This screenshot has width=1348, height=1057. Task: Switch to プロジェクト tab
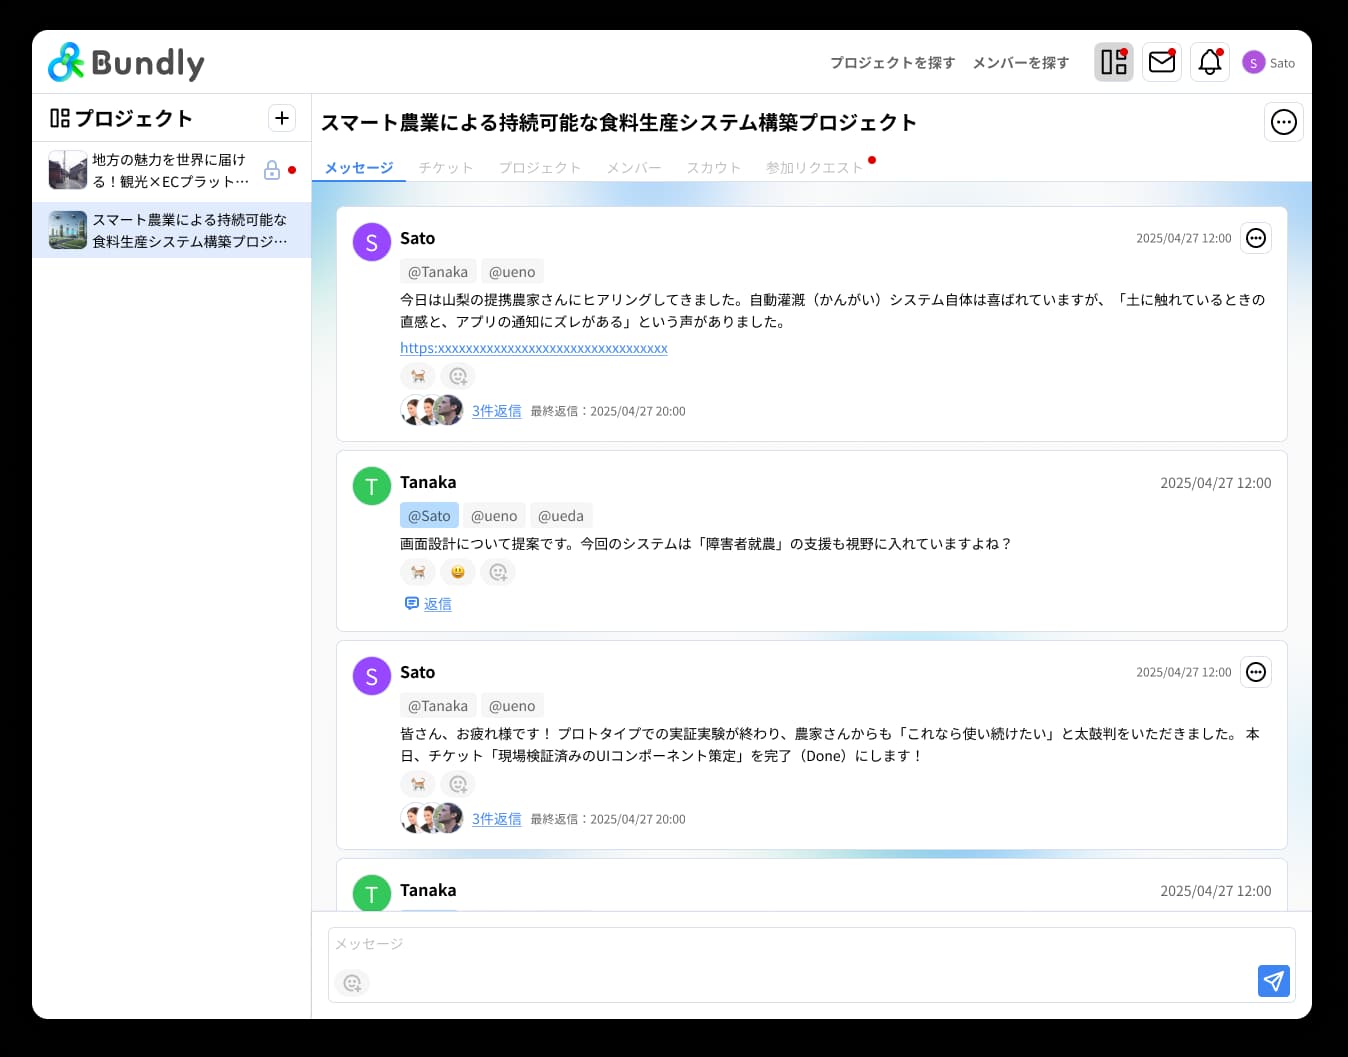point(540,167)
